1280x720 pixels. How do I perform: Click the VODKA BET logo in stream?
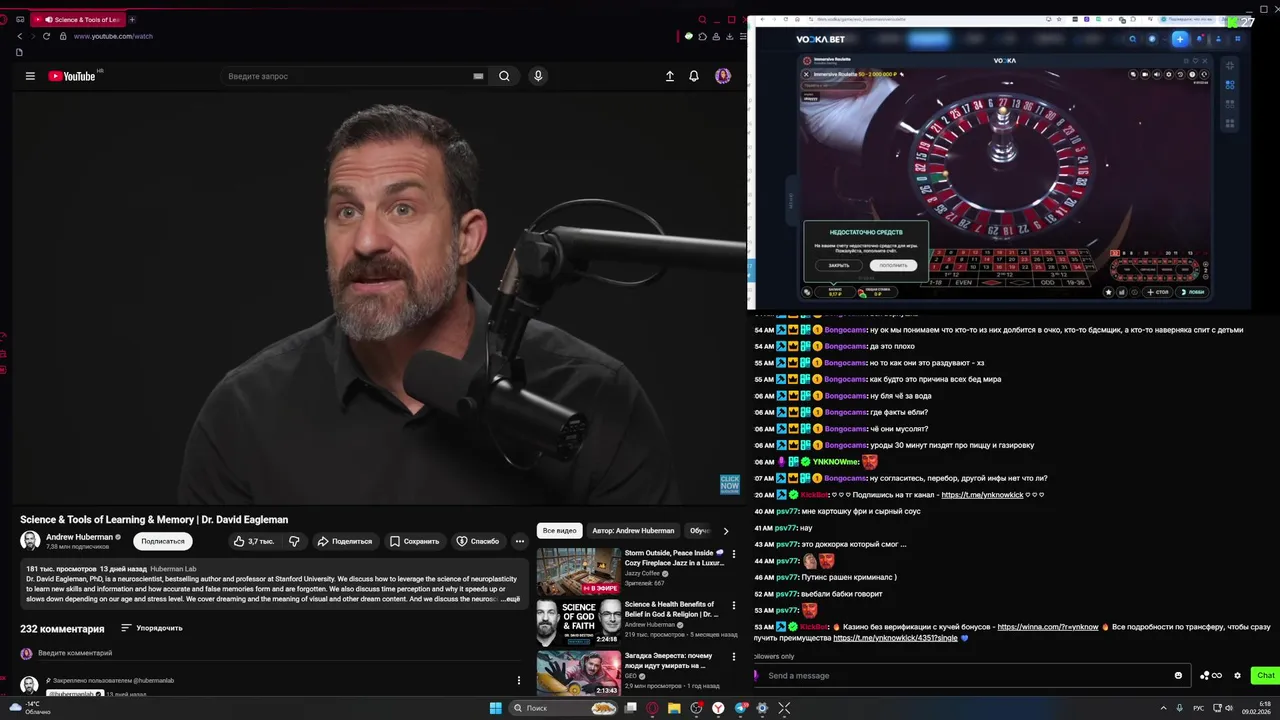point(820,39)
